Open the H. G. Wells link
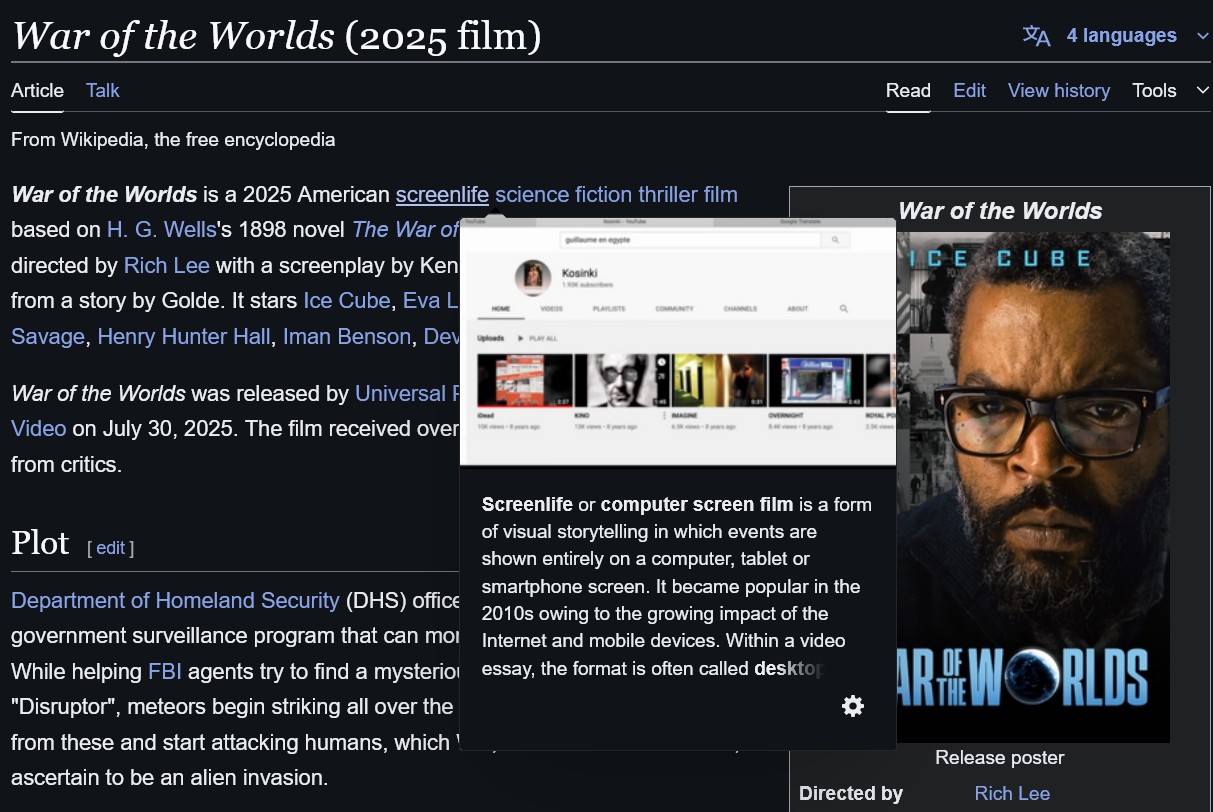 [161, 229]
